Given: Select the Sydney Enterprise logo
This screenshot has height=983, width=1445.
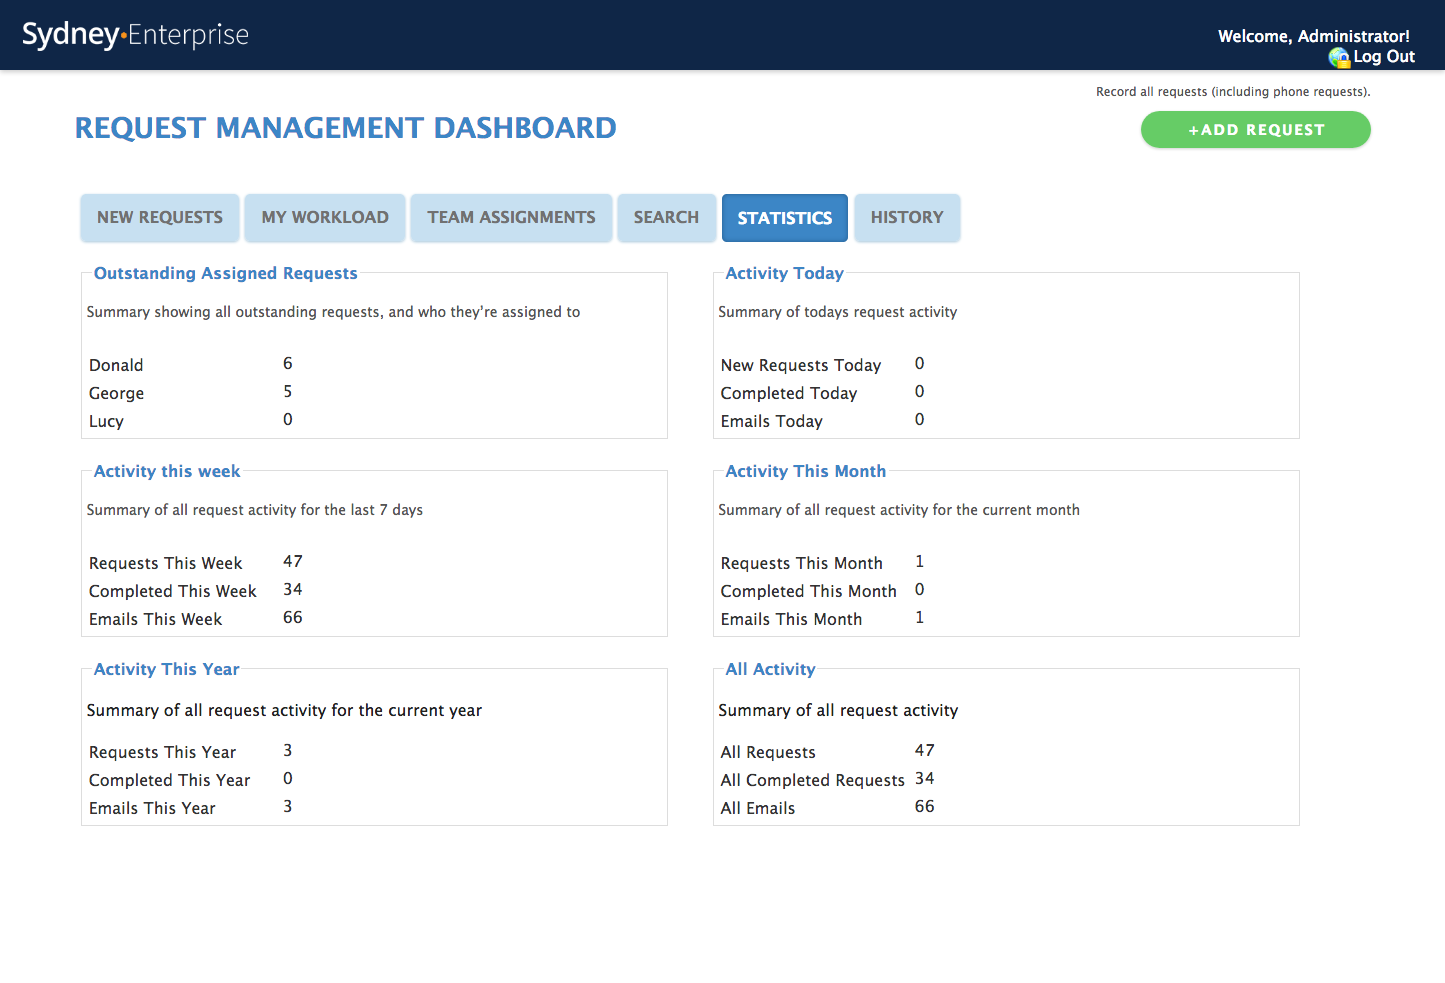Looking at the screenshot, I should click(134, 34).
